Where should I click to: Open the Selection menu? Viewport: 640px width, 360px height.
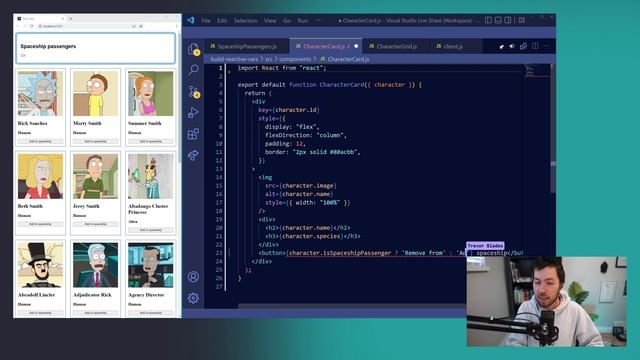245,20
